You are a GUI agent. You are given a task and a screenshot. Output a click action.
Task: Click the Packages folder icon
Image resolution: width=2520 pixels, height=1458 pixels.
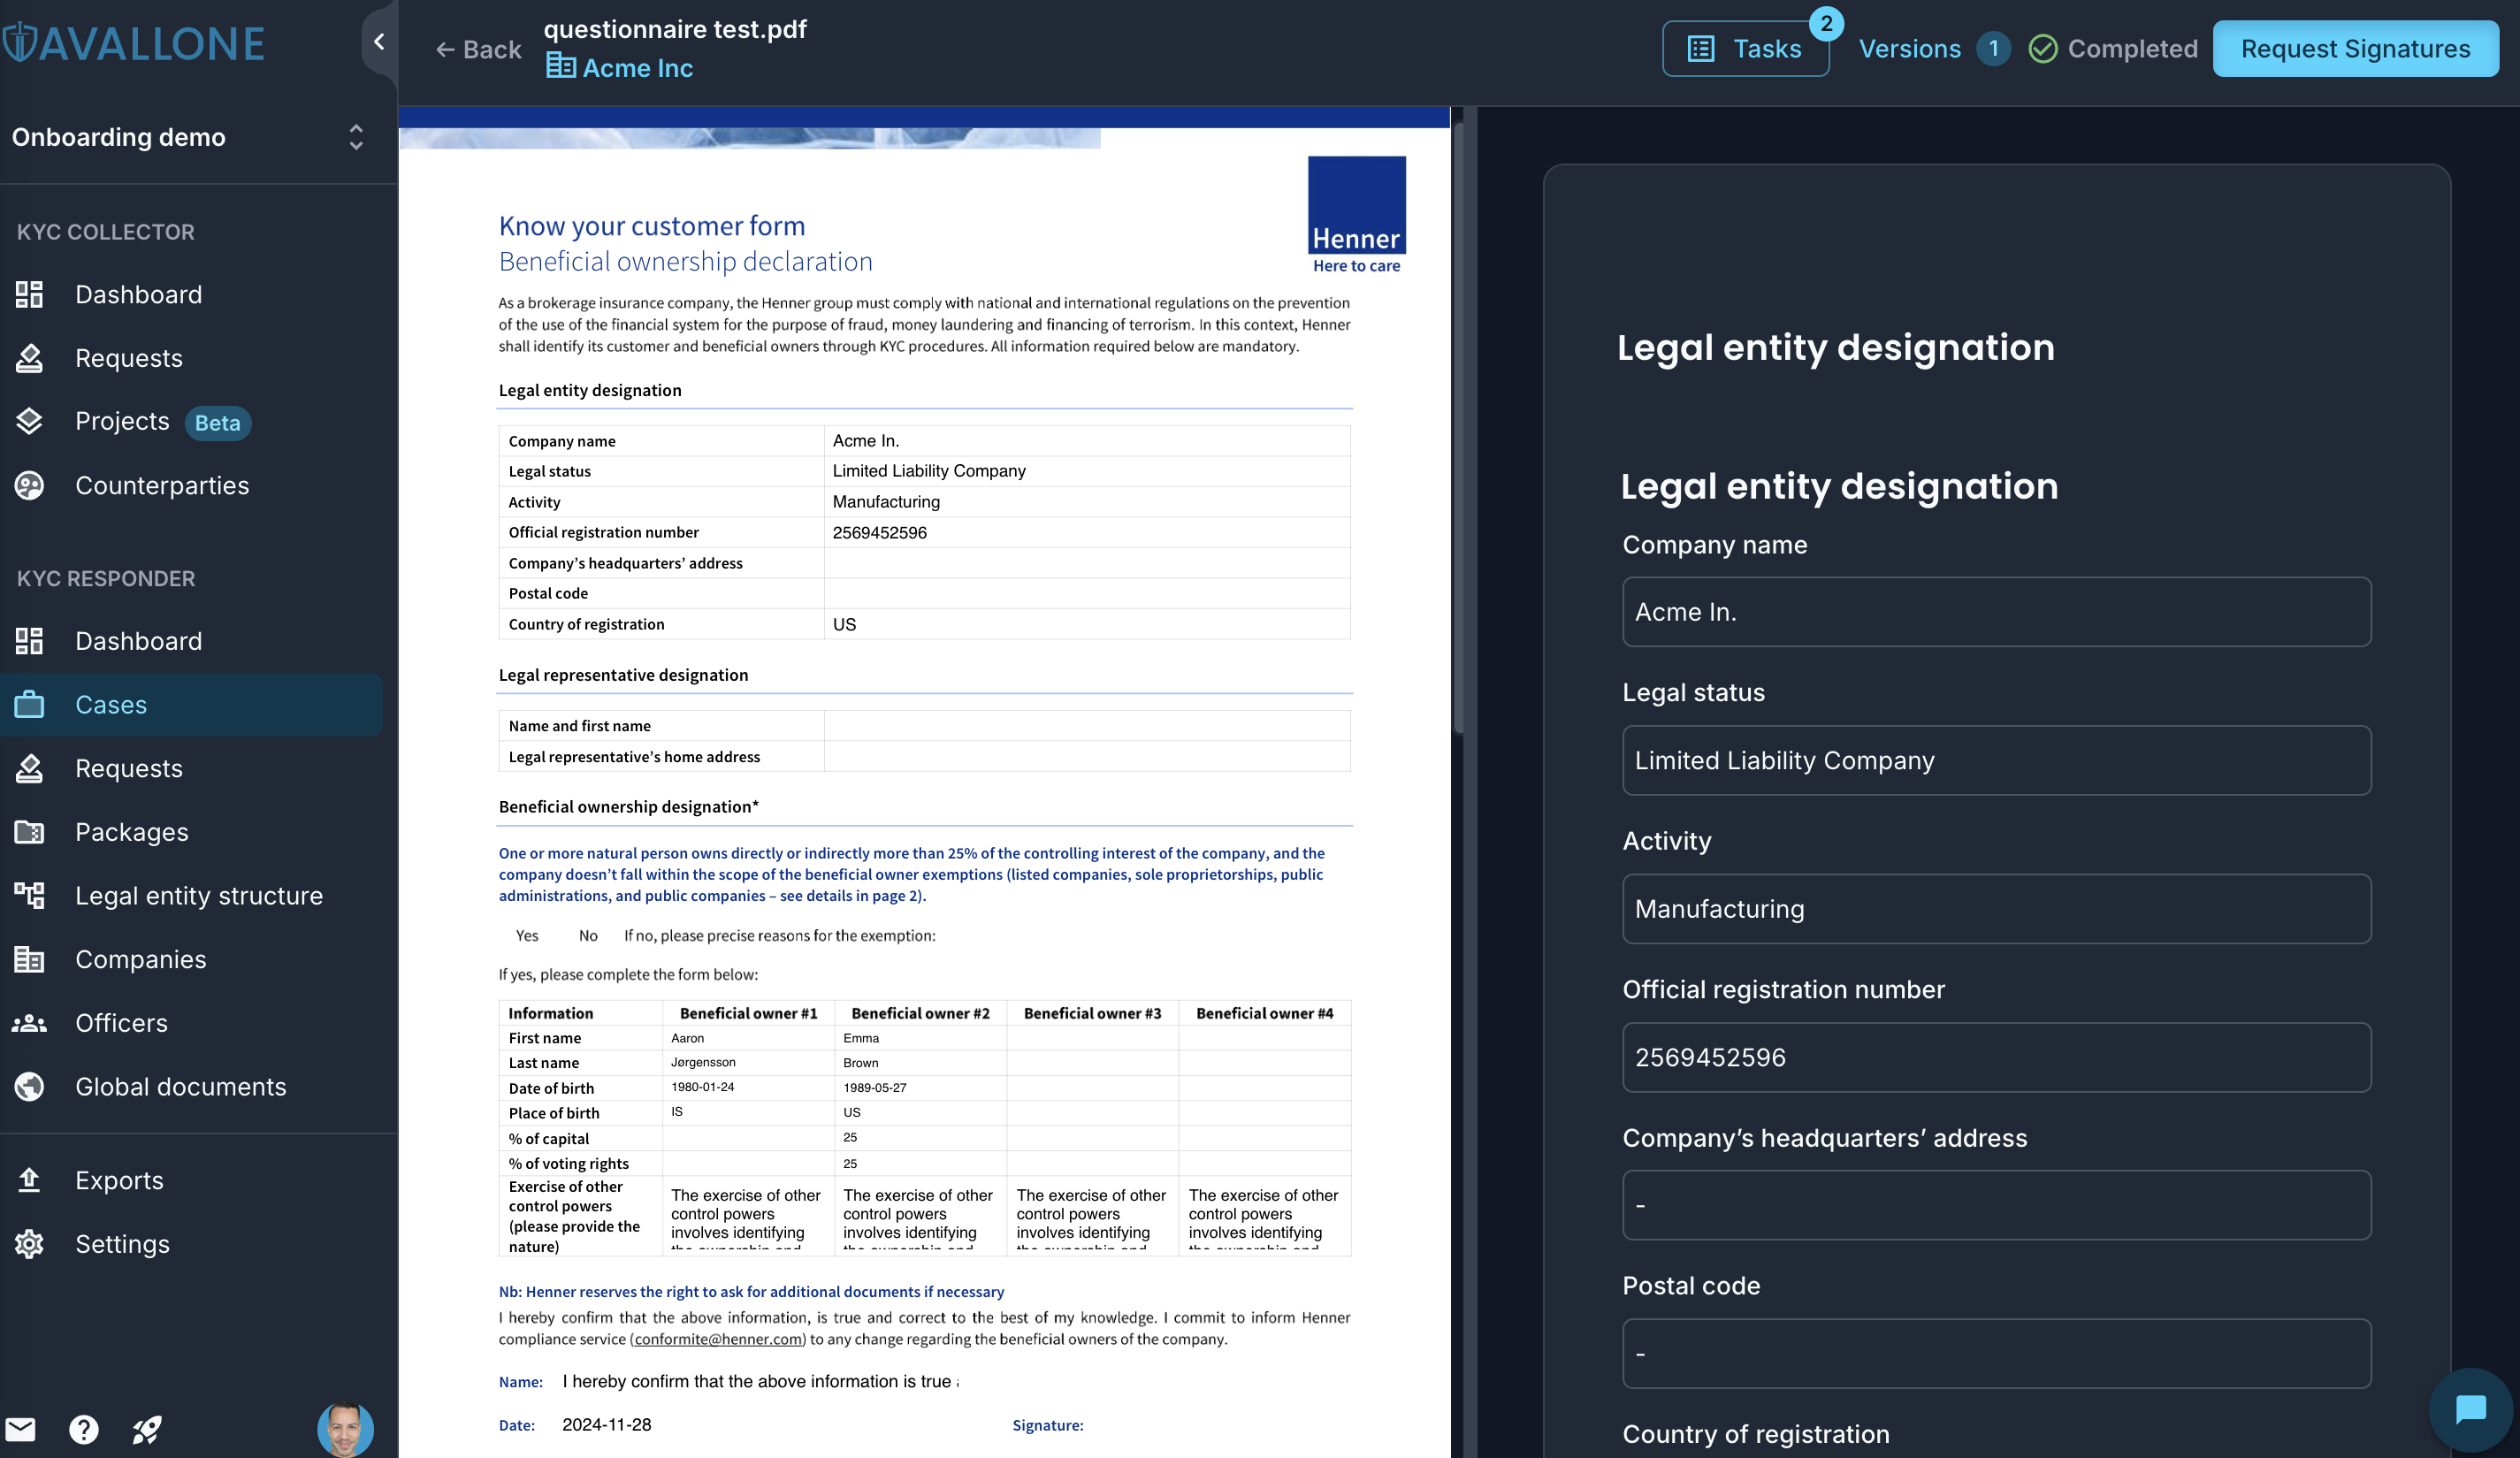(x=29, y=832)
